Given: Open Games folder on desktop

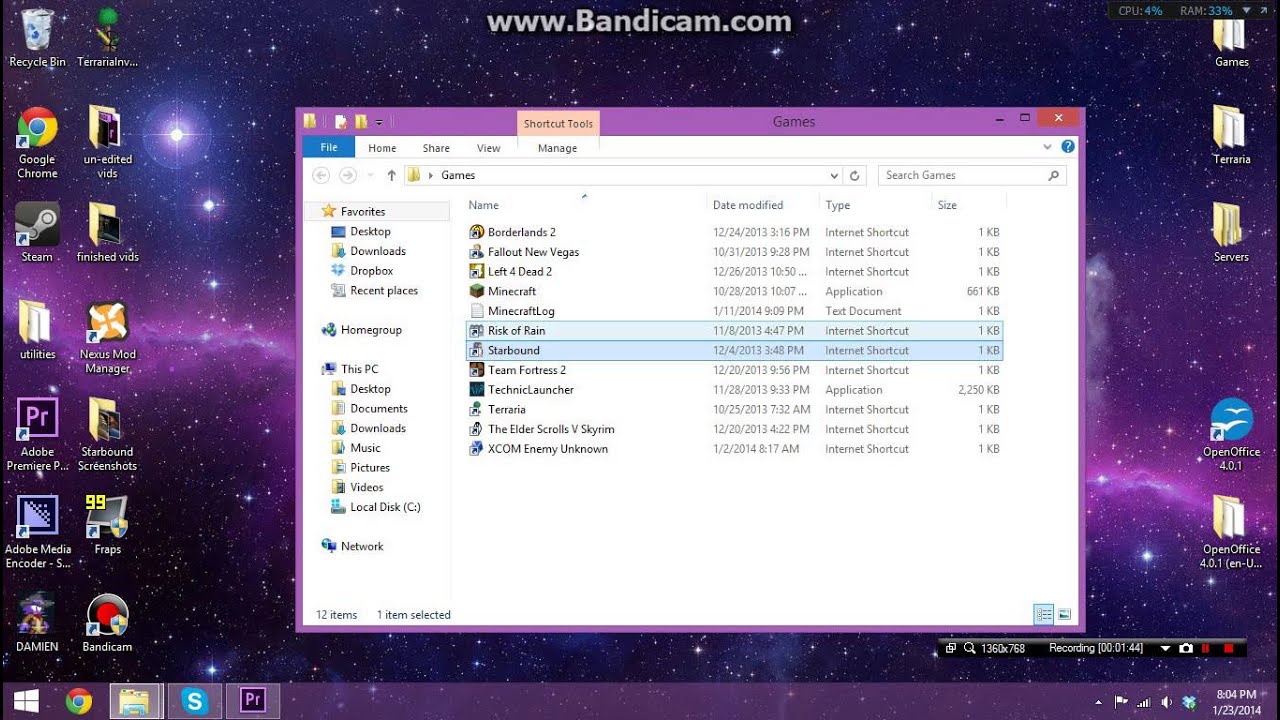Looking at the screenshot, I should [1231, 40].
